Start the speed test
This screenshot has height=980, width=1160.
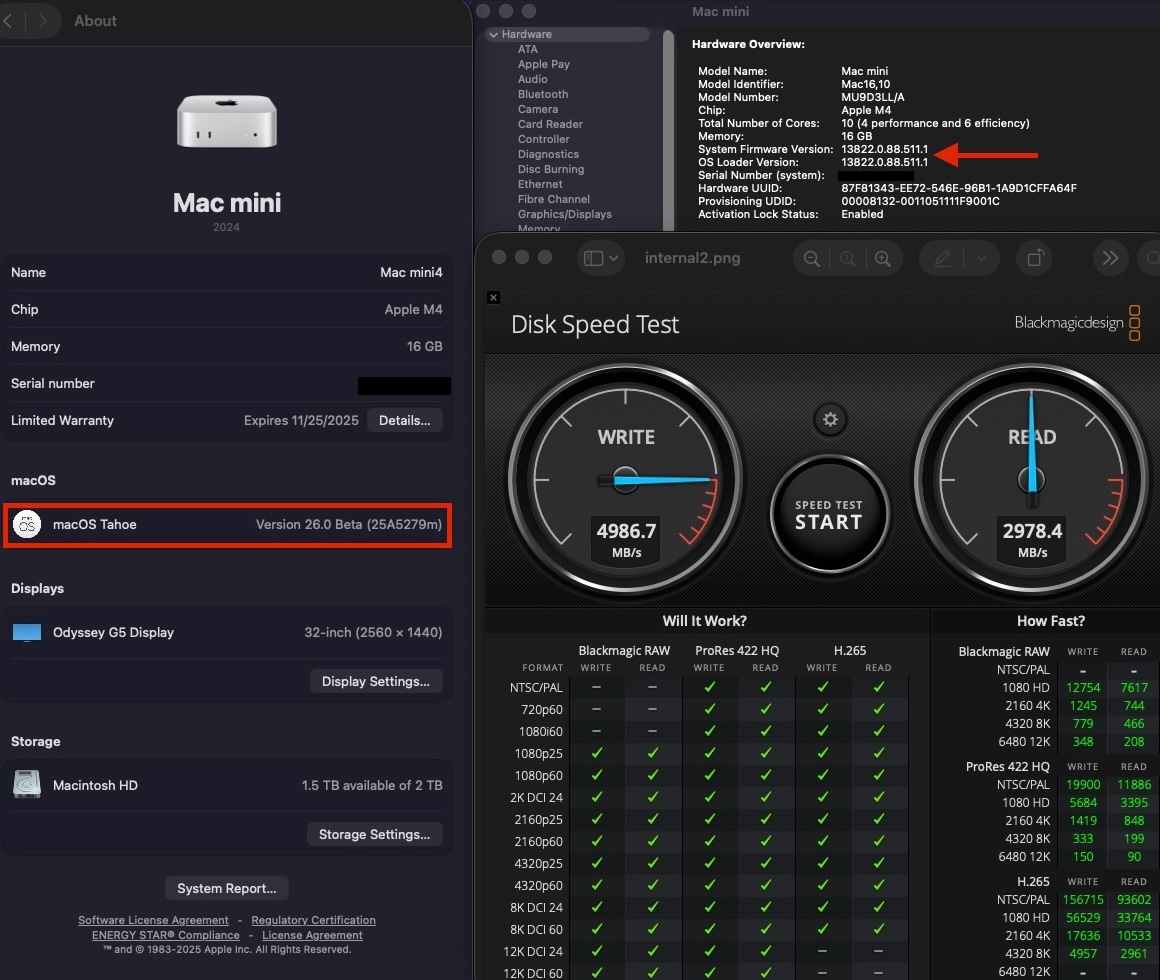click(x=829, y=515)
